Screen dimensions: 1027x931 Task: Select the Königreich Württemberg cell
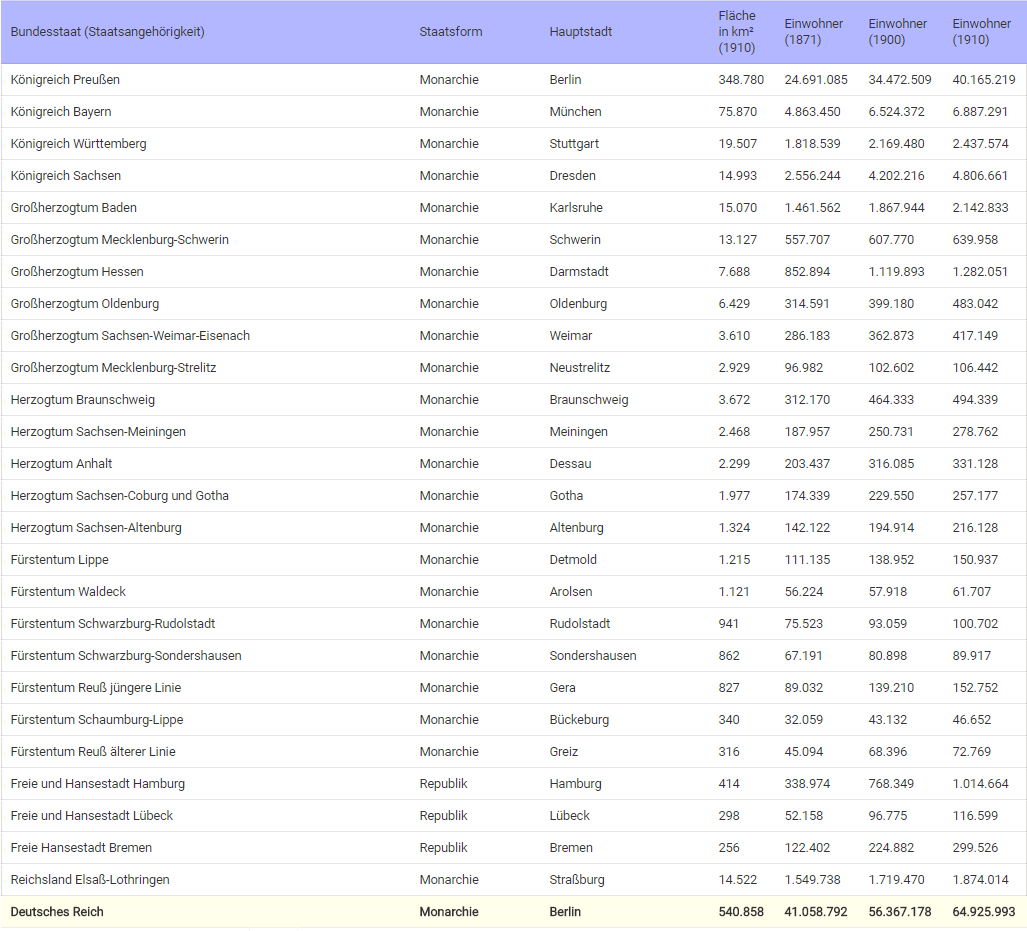pyautogui.click(x=79, y=143)
